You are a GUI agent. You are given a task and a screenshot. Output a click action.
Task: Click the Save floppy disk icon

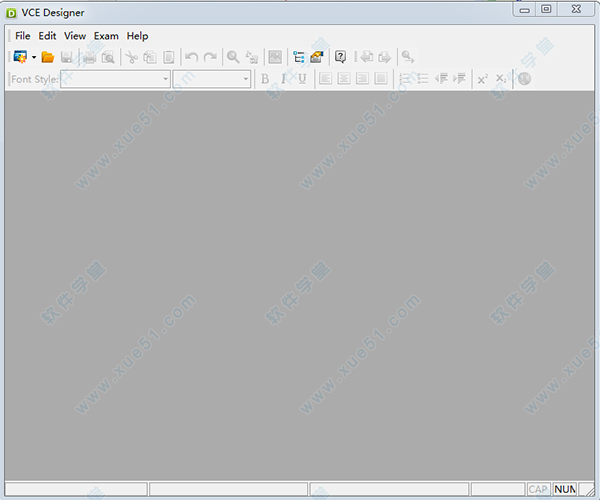67,57
